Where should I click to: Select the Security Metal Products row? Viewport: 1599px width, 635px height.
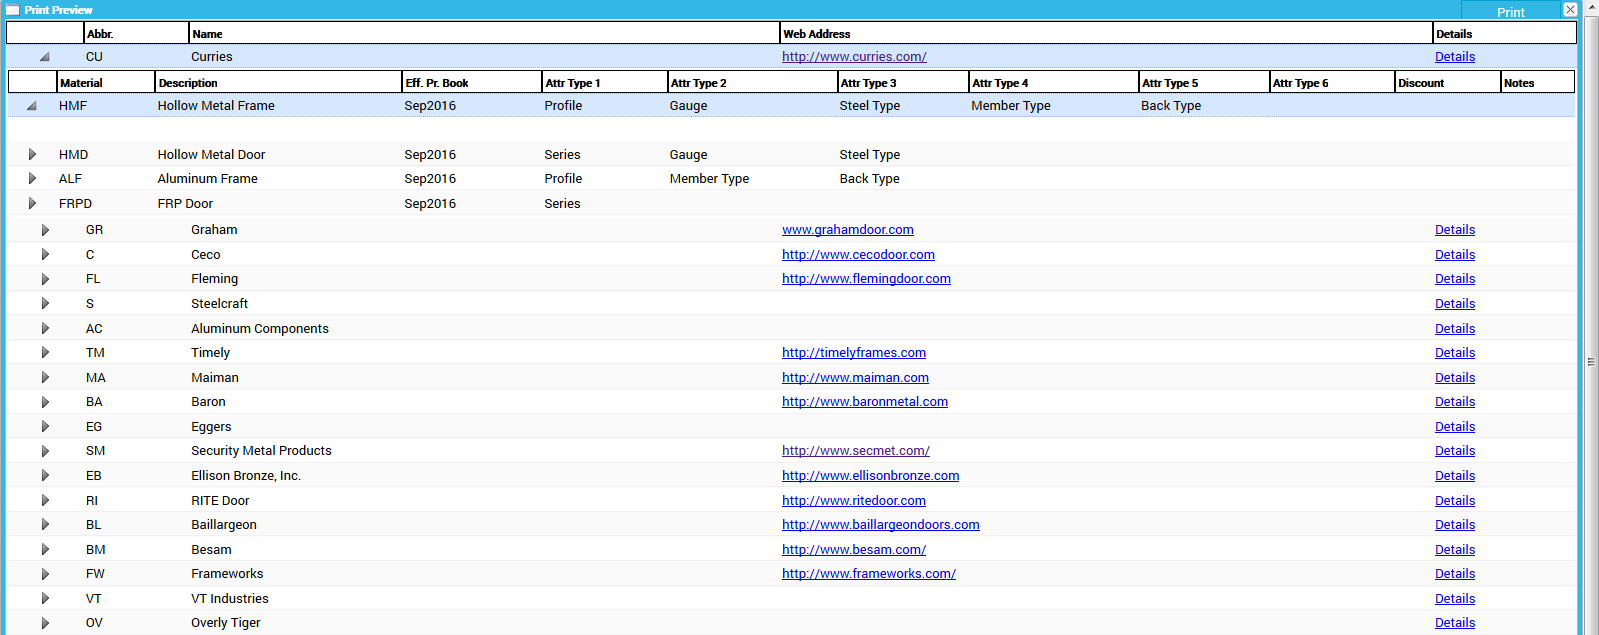(261, 451)
